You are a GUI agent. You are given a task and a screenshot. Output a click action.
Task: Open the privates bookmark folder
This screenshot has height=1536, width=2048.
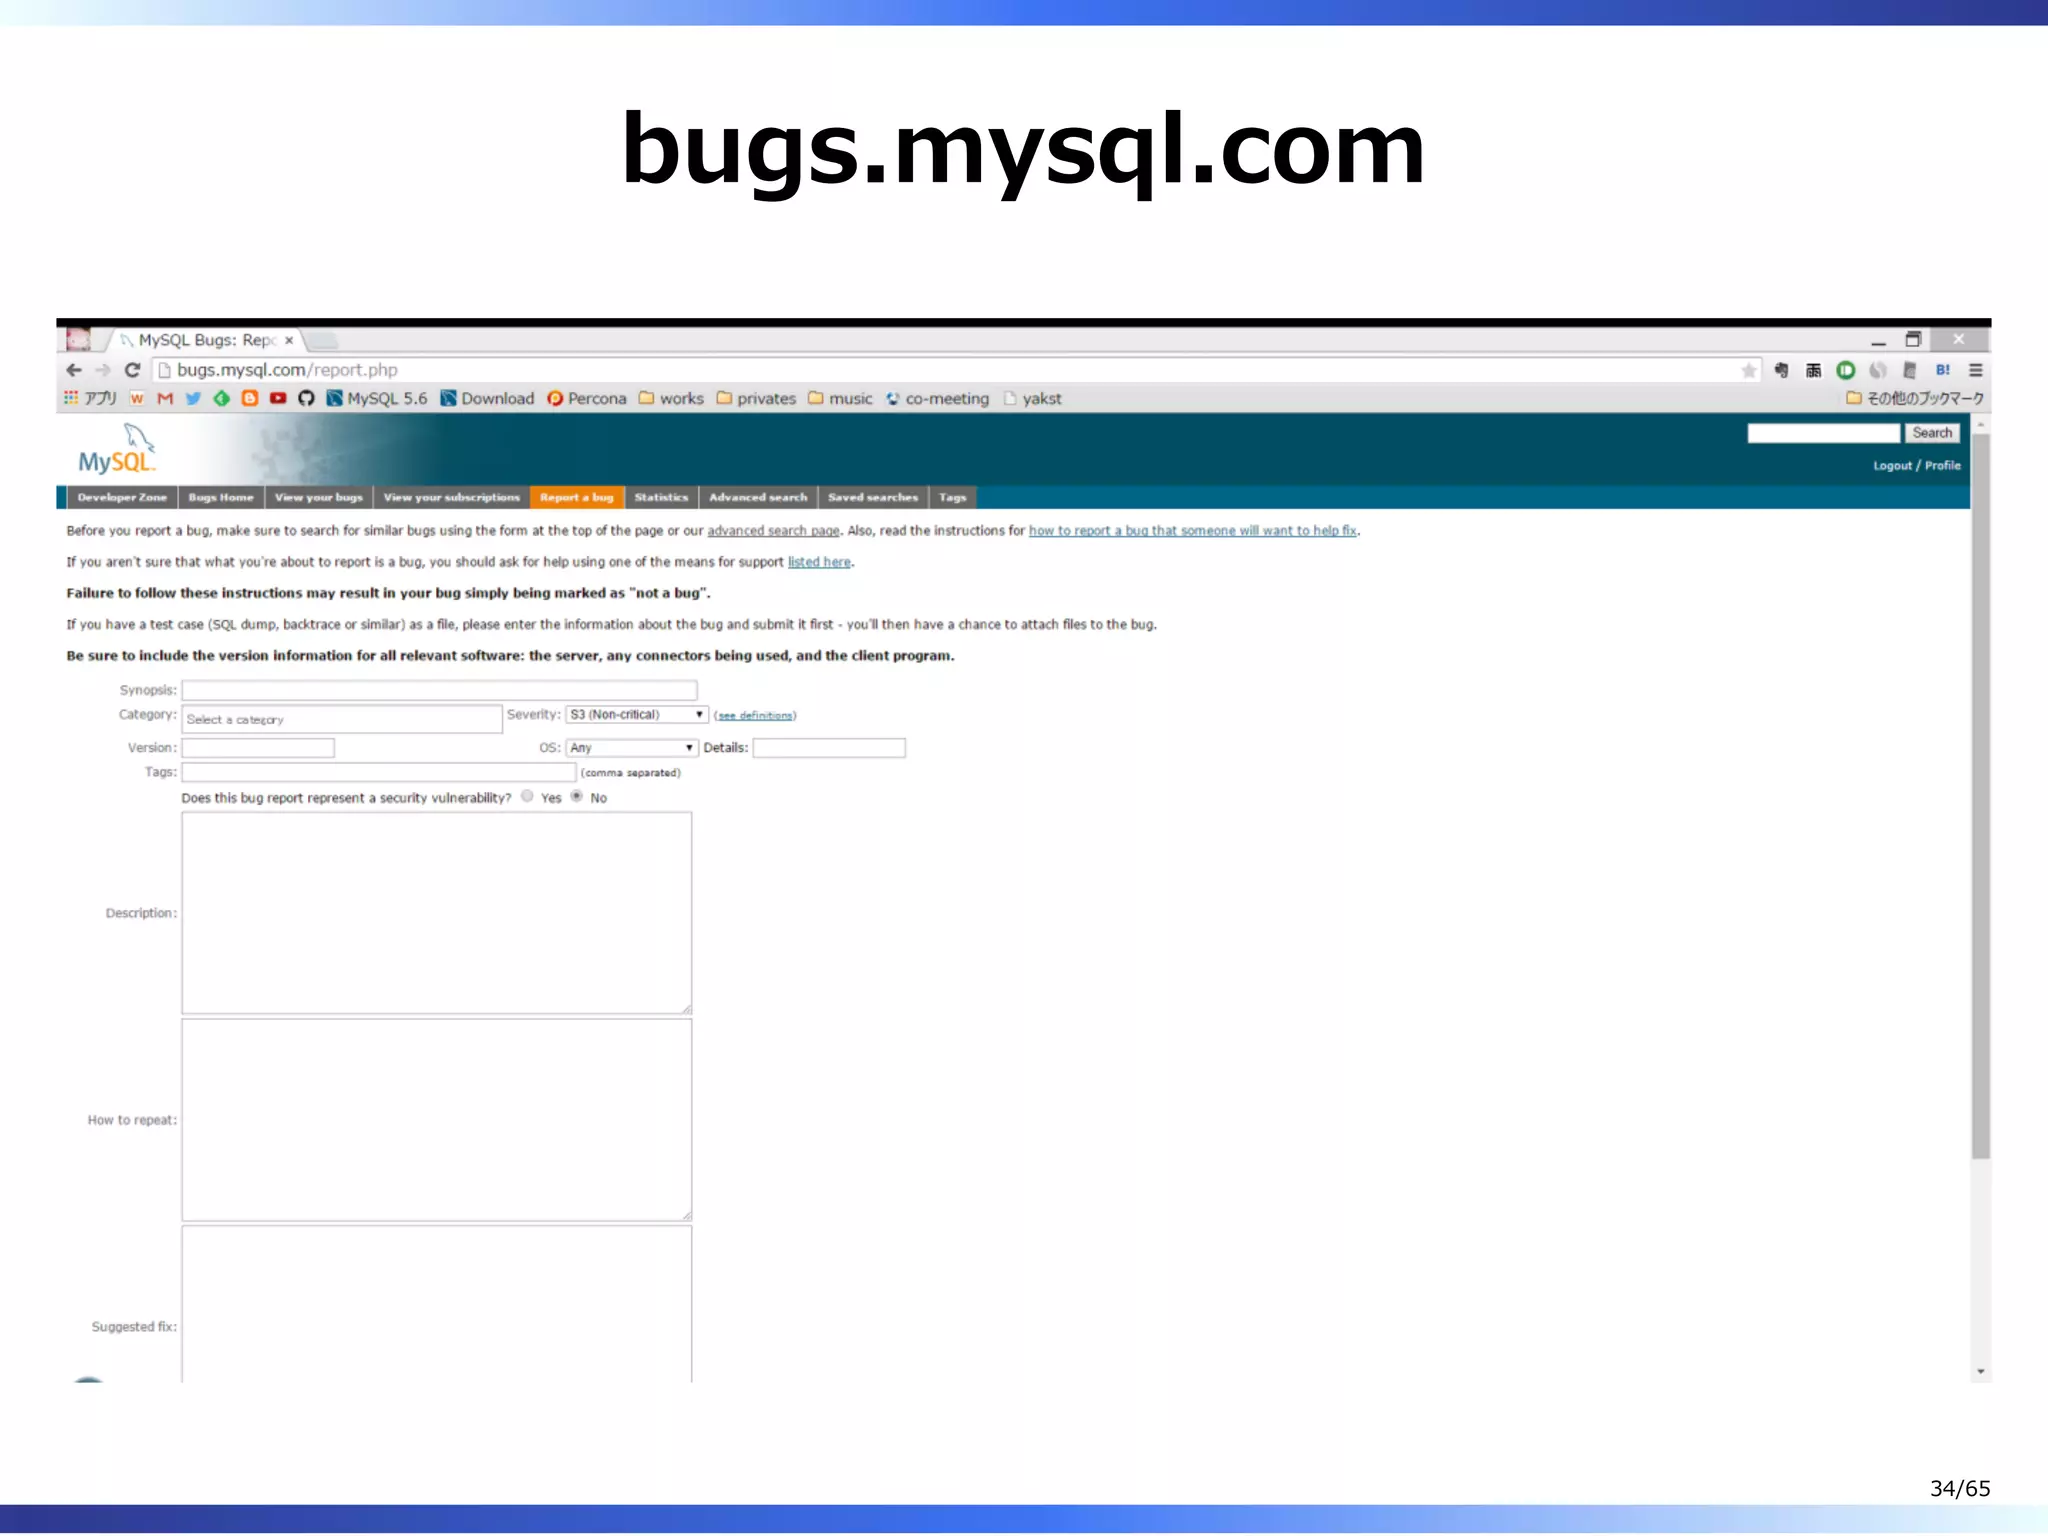click(756, 398)
